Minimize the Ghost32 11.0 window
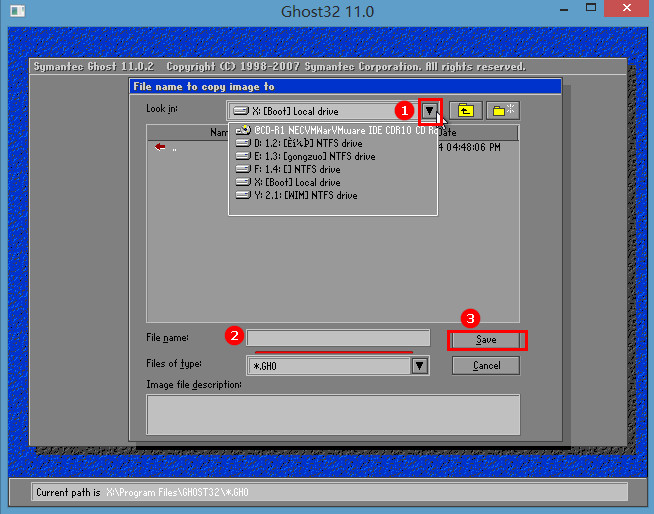 point(564,9)
